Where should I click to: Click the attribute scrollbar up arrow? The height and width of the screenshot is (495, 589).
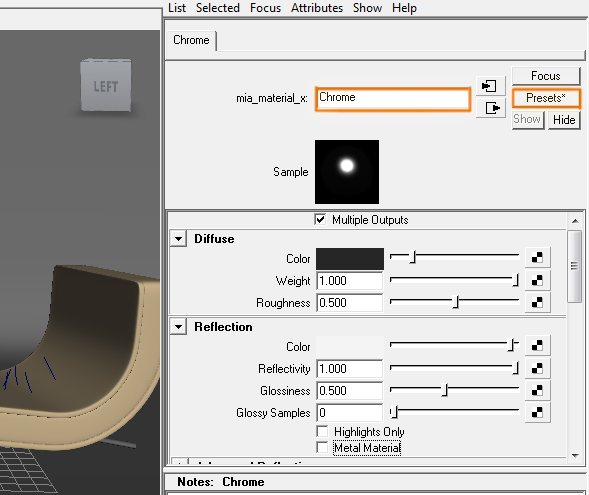(575, 221)
